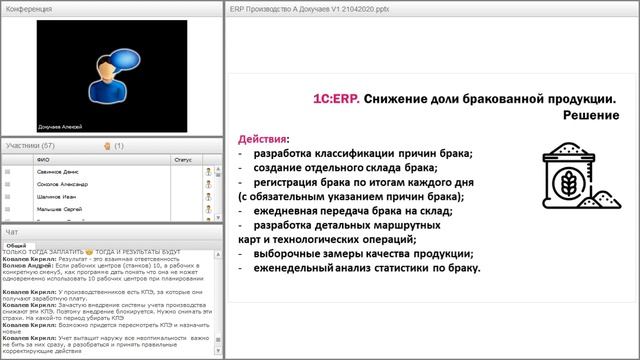Click the avatar icon in the Соколов Александр row
The image size is (640, 360).
209,184
